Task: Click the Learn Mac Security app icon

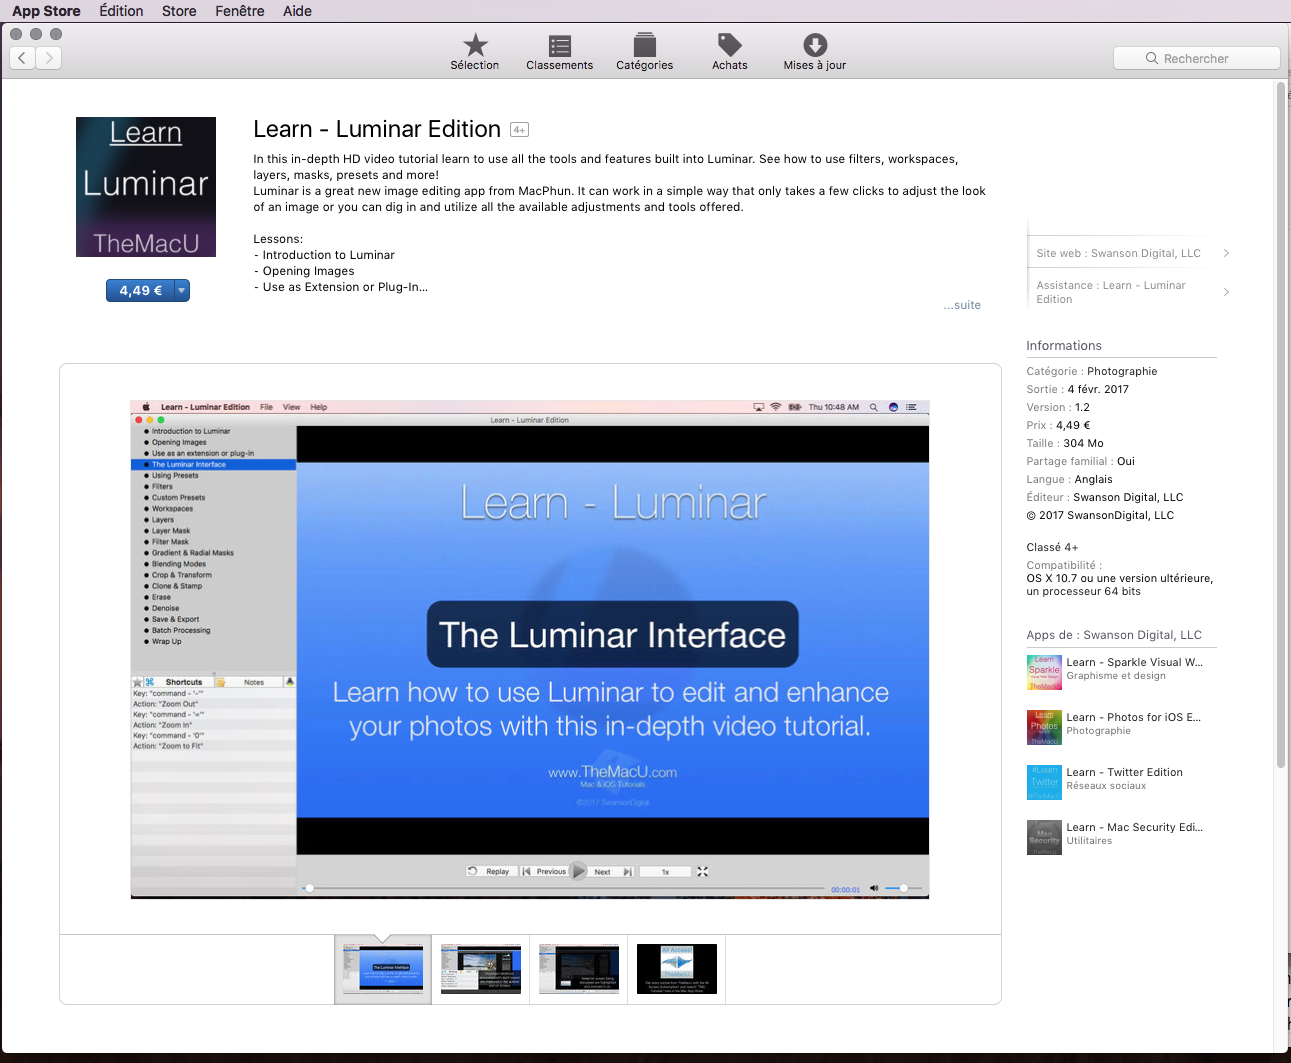Action: coord(1044,837)
